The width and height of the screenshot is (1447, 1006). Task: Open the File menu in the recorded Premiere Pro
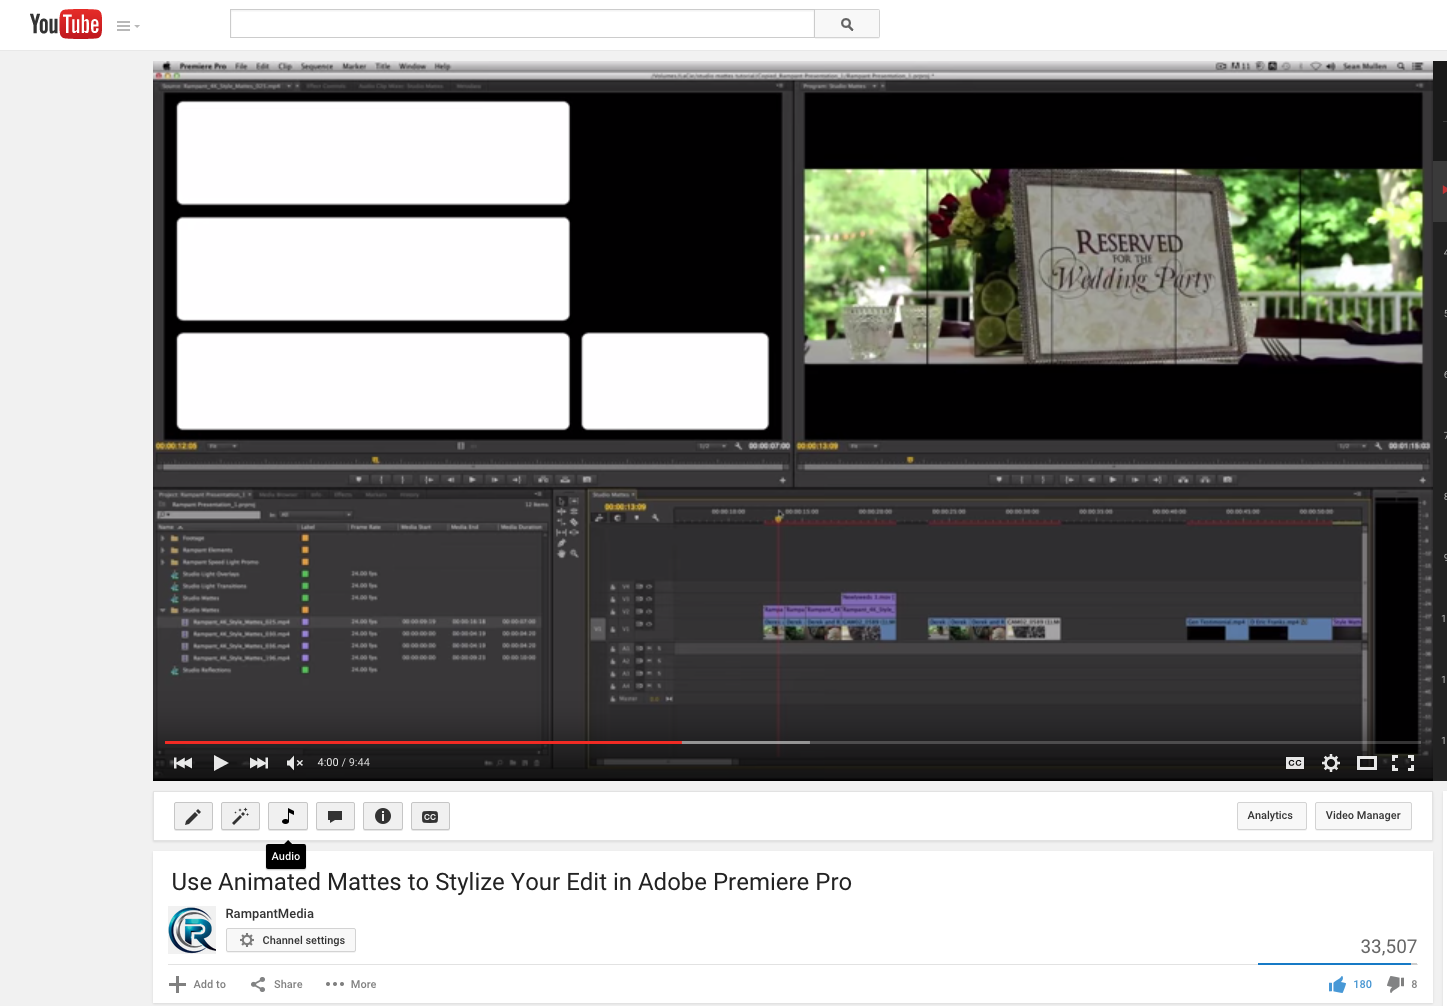coord(241,66)
